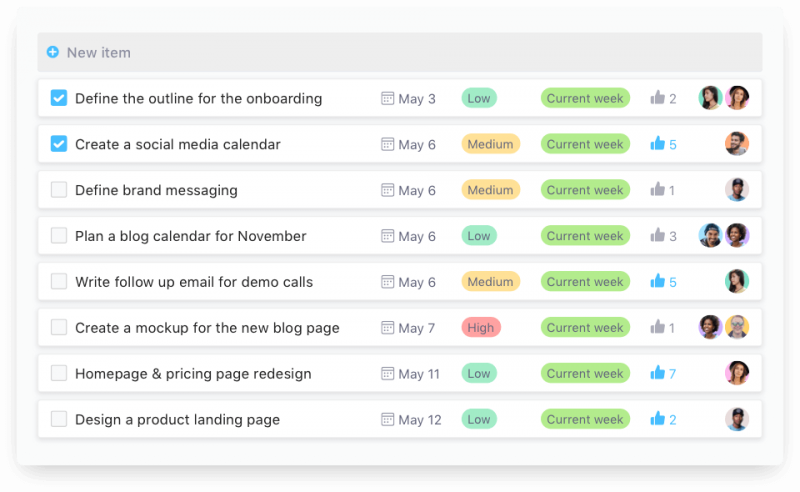The height and width of the screenshot is (492, 800).
Task: Check off Define brand messaging task
Action: click(59, 190)
